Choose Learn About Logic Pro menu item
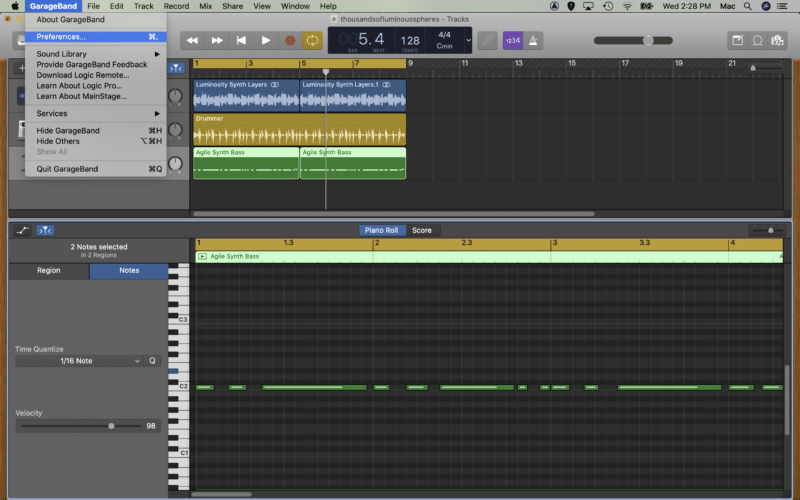The width and height of the screenshot is (800, 500). click(96, 86)
